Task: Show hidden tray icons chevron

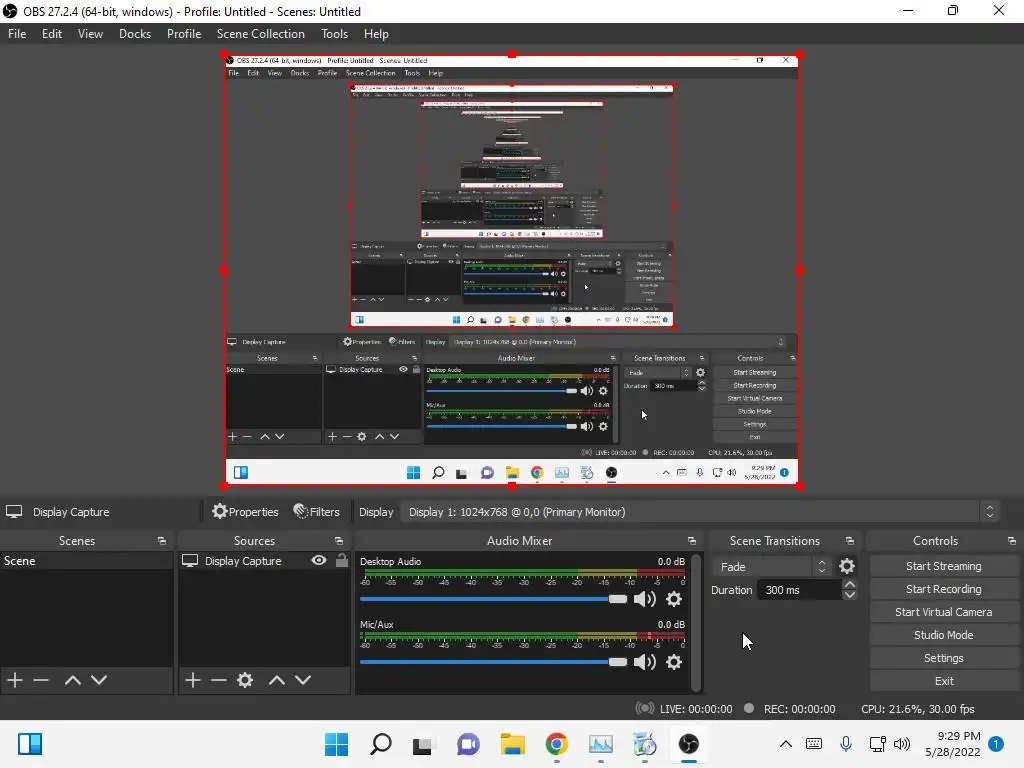Action: [x=786, y=744]
